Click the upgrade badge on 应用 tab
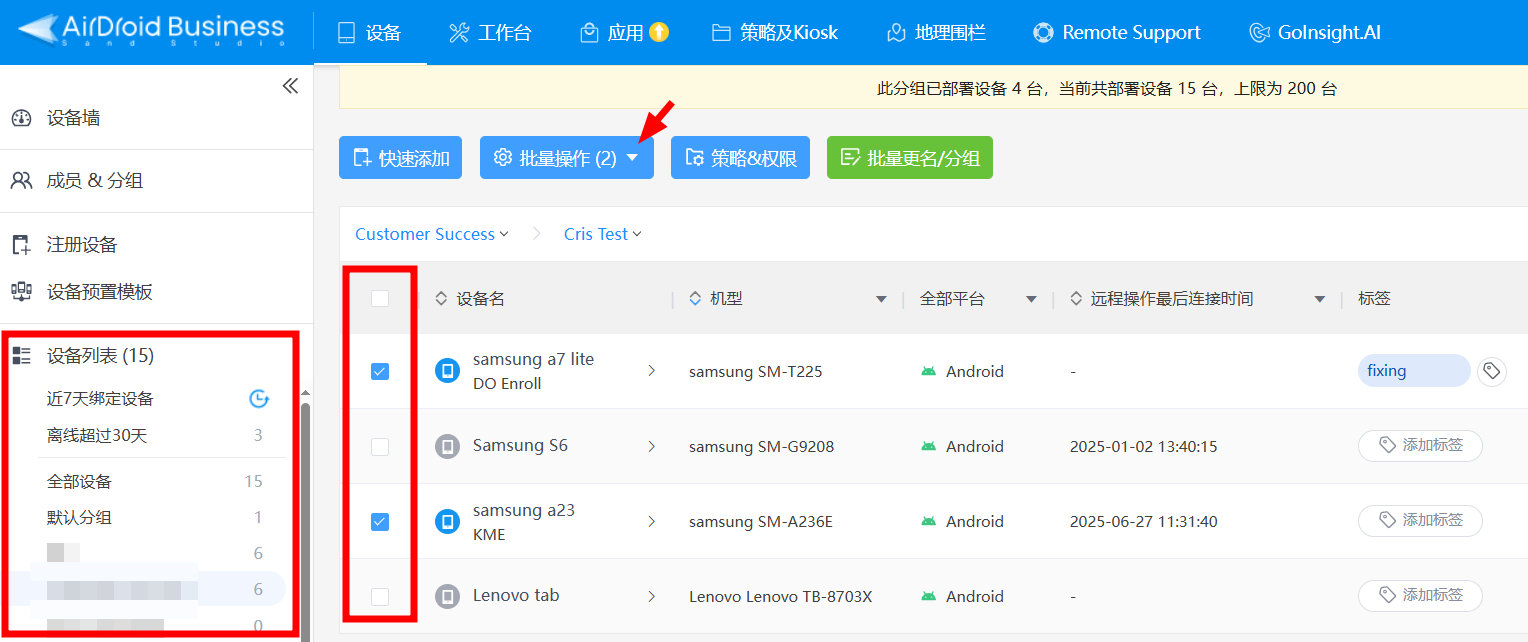This screenshot has width=1528, height=642. point(659,32)
